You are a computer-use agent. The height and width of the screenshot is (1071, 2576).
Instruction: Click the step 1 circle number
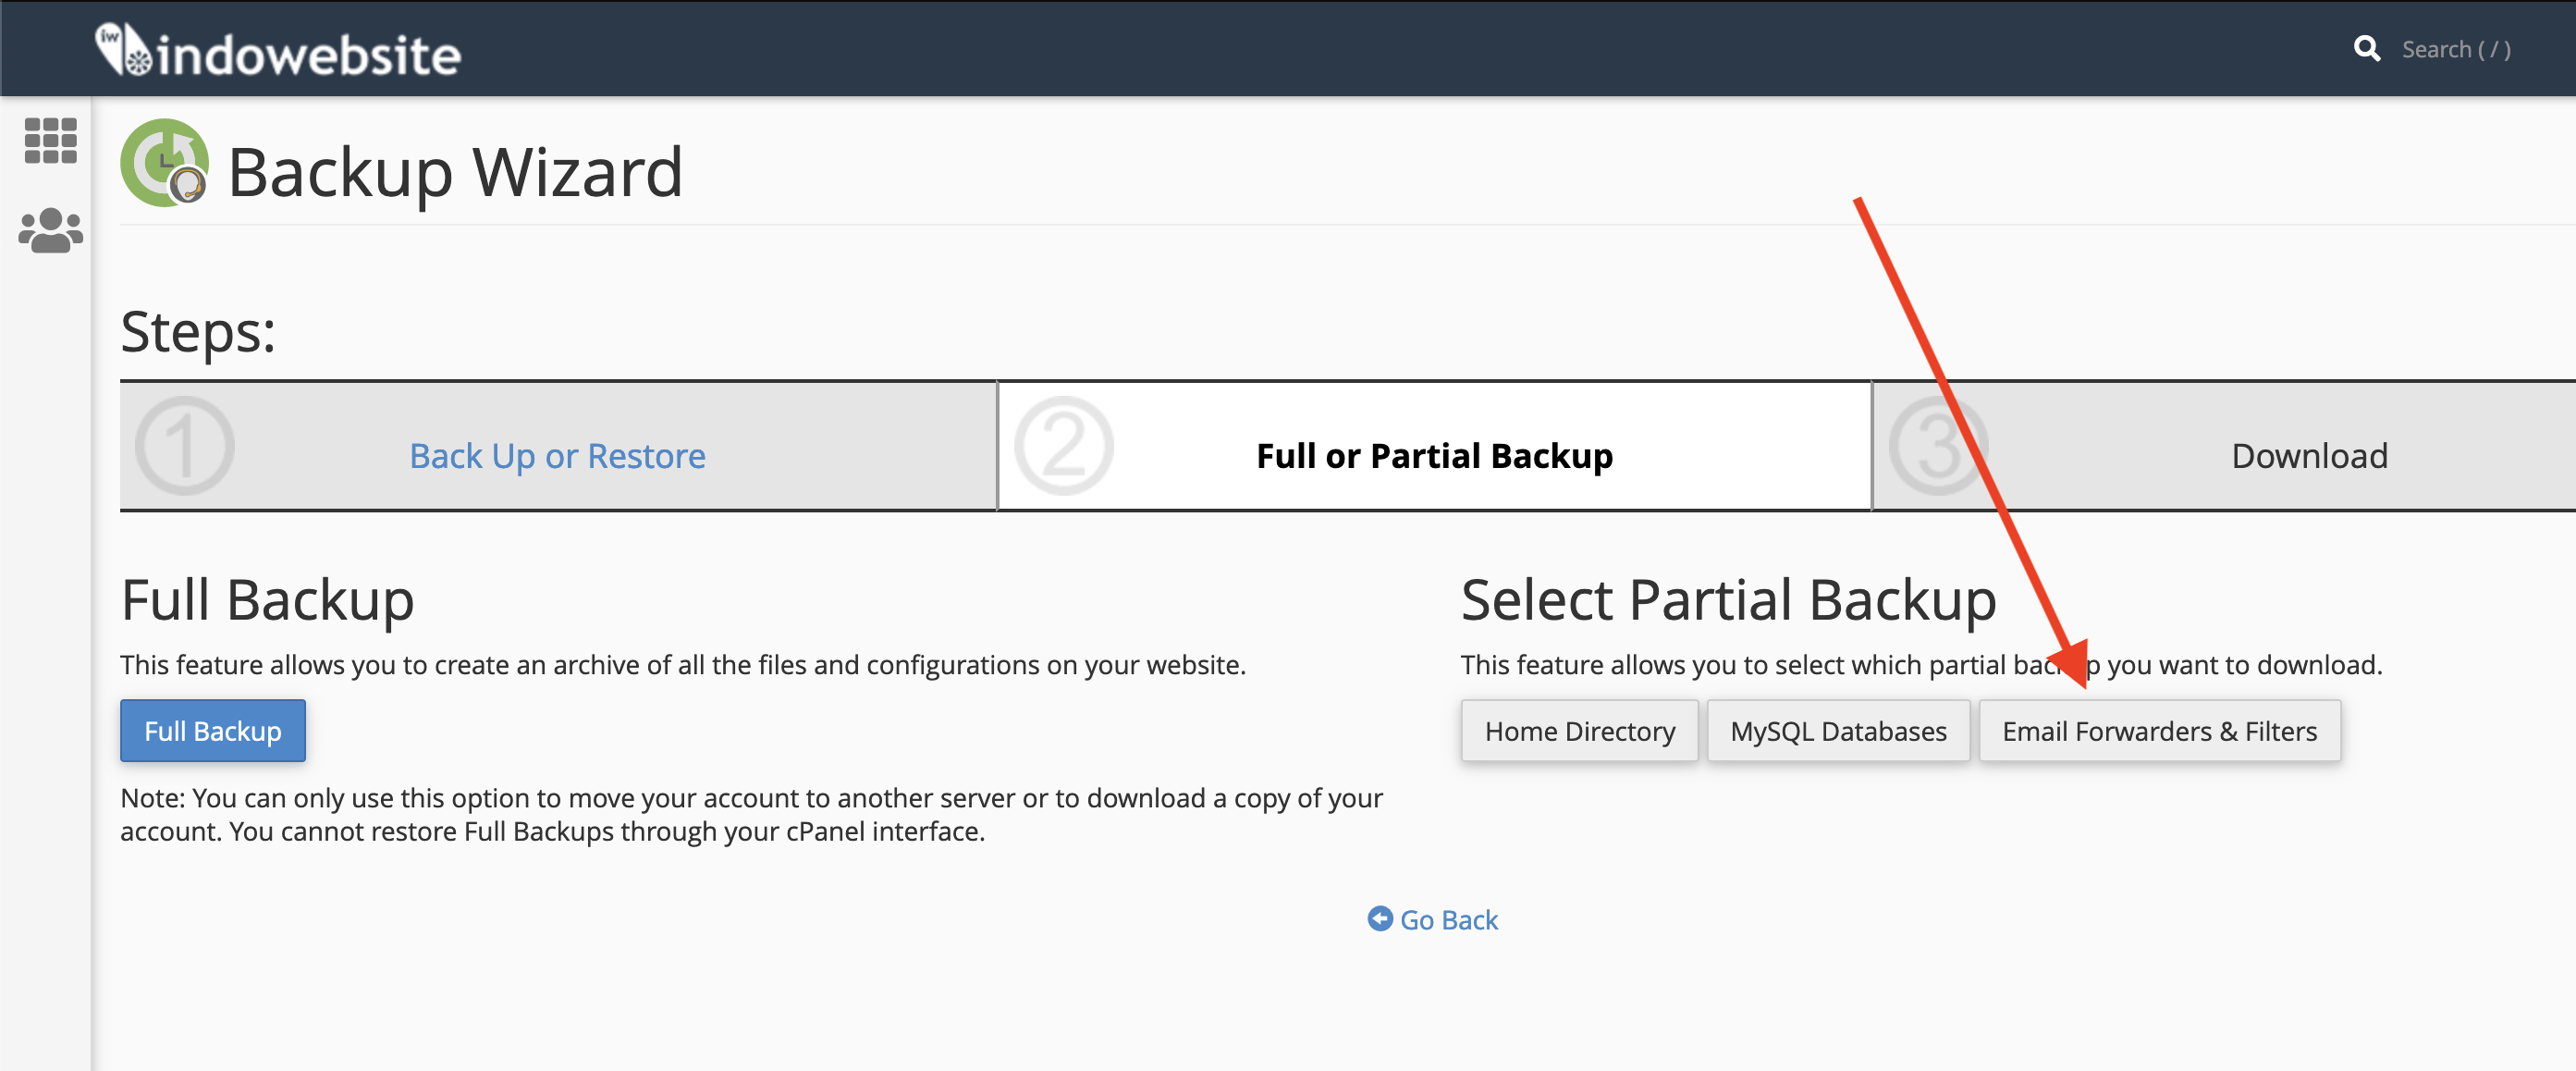(x=184, y=446)
